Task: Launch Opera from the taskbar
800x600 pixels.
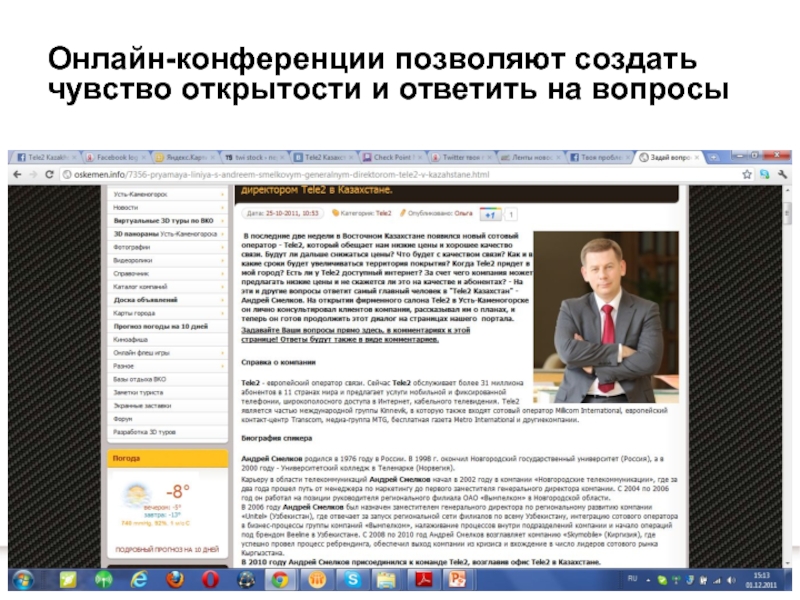Action: [210, 580]
